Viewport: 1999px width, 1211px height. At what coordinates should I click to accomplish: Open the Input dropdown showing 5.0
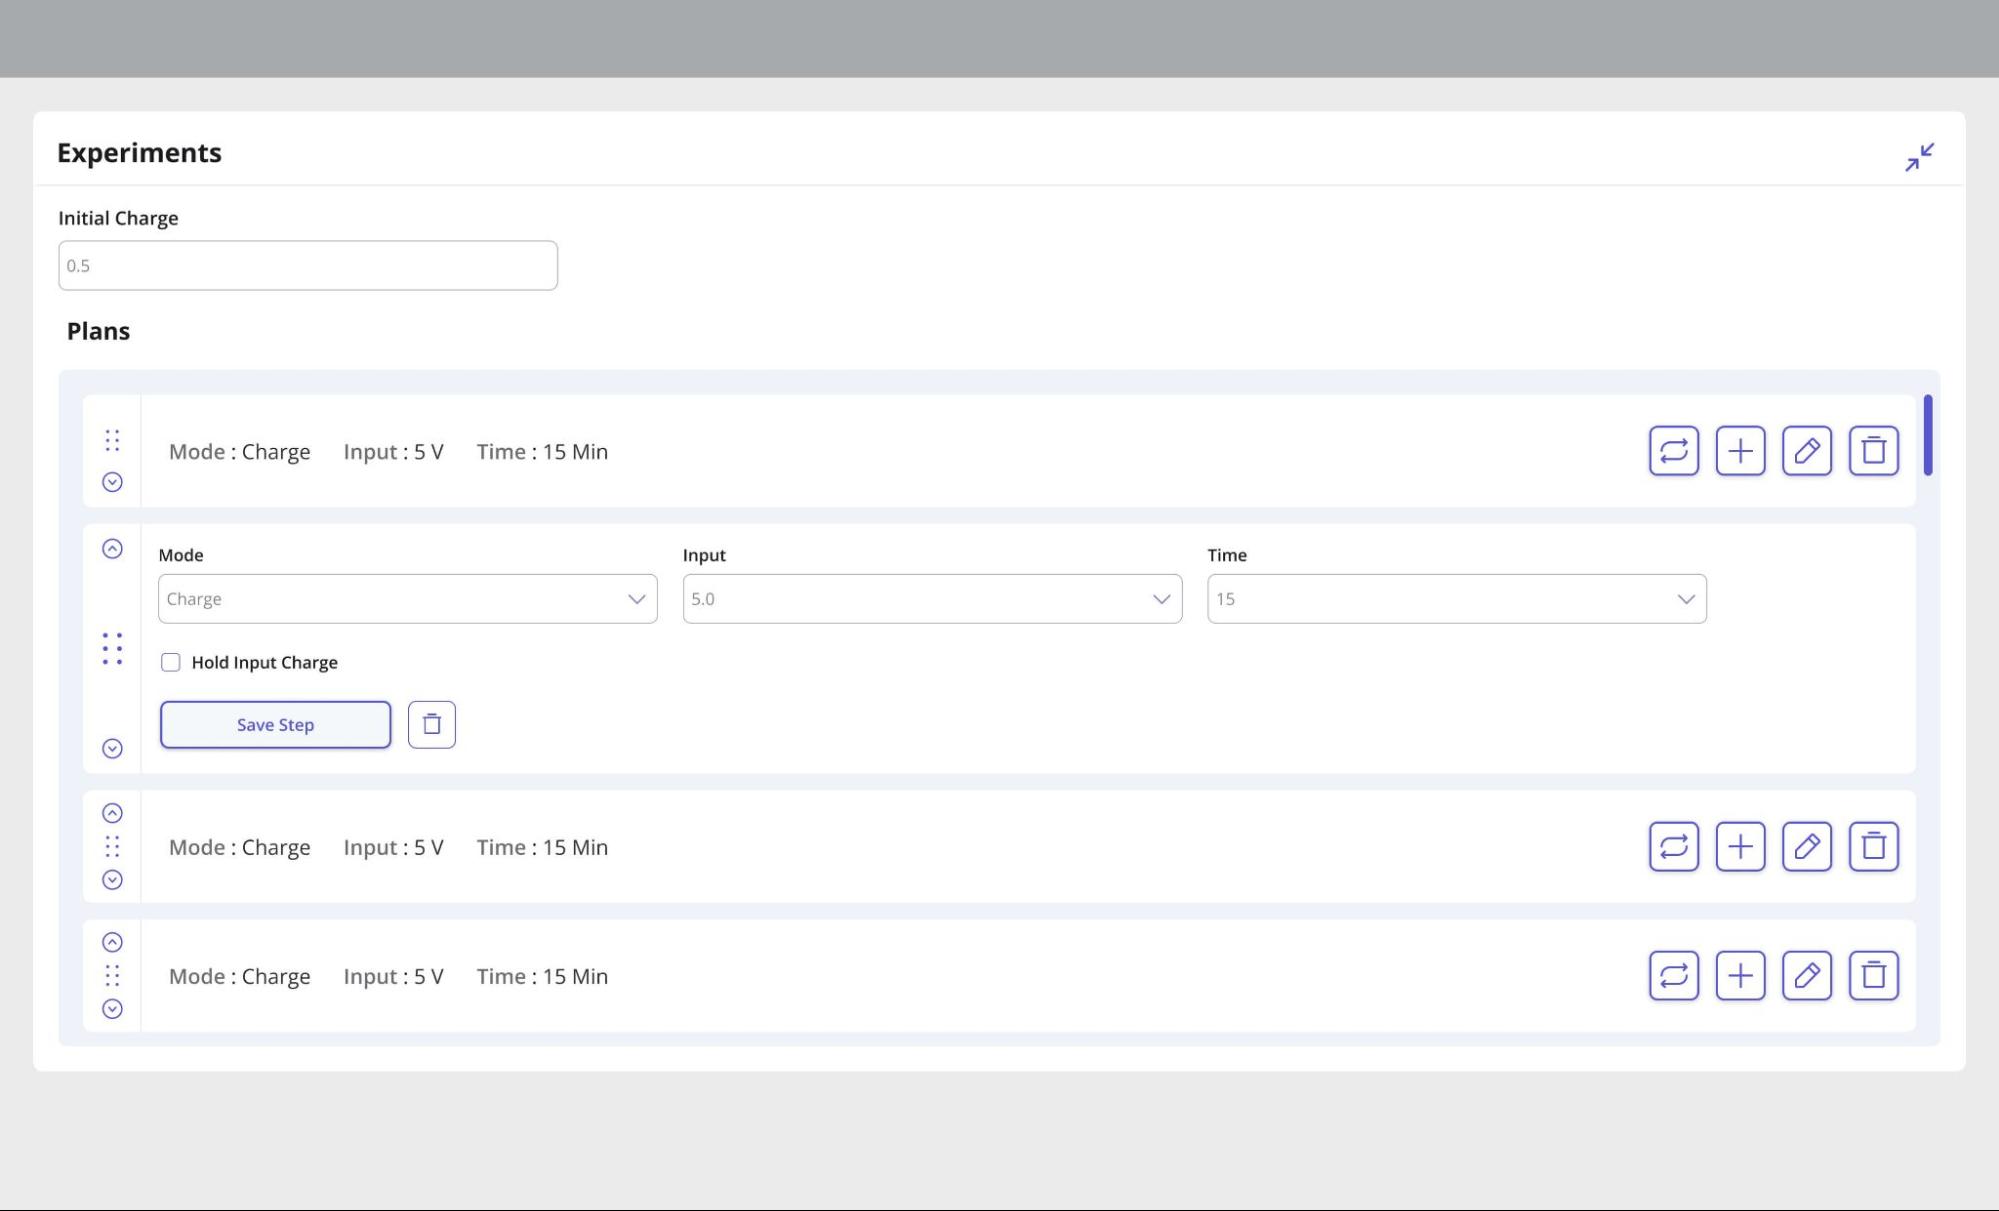coord(930,598)
